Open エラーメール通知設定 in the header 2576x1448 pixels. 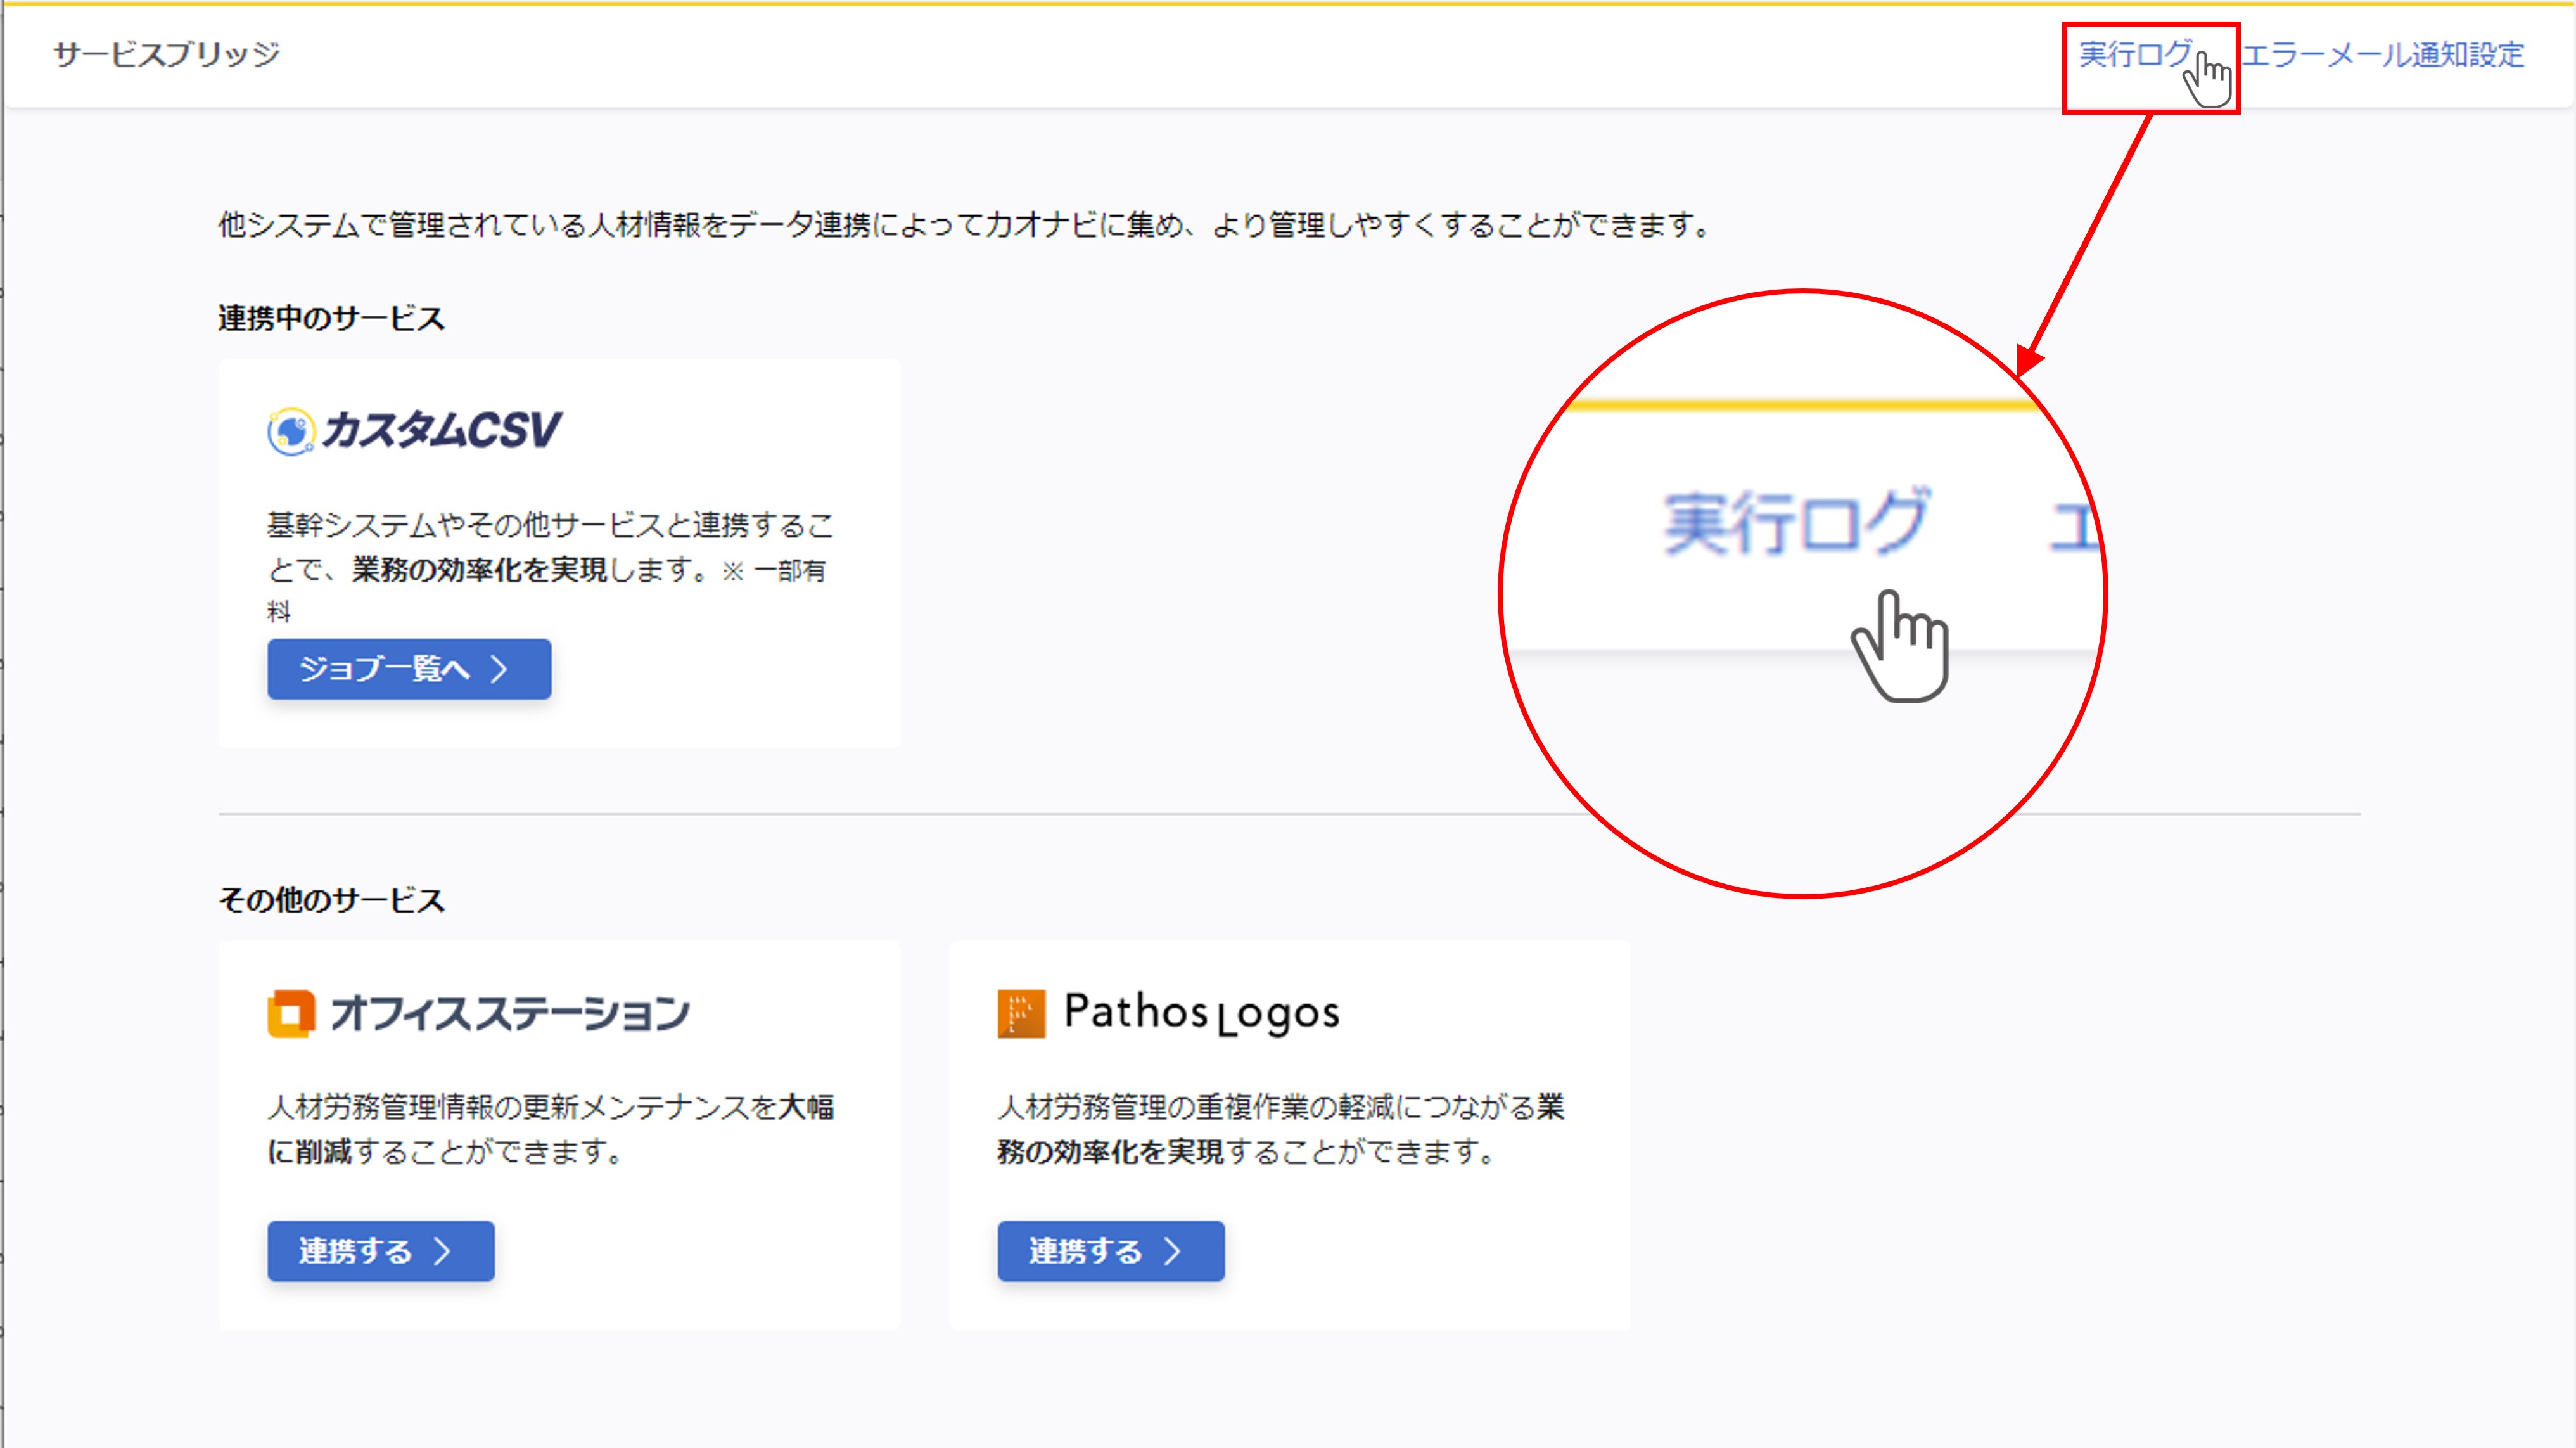point(2383,54)
